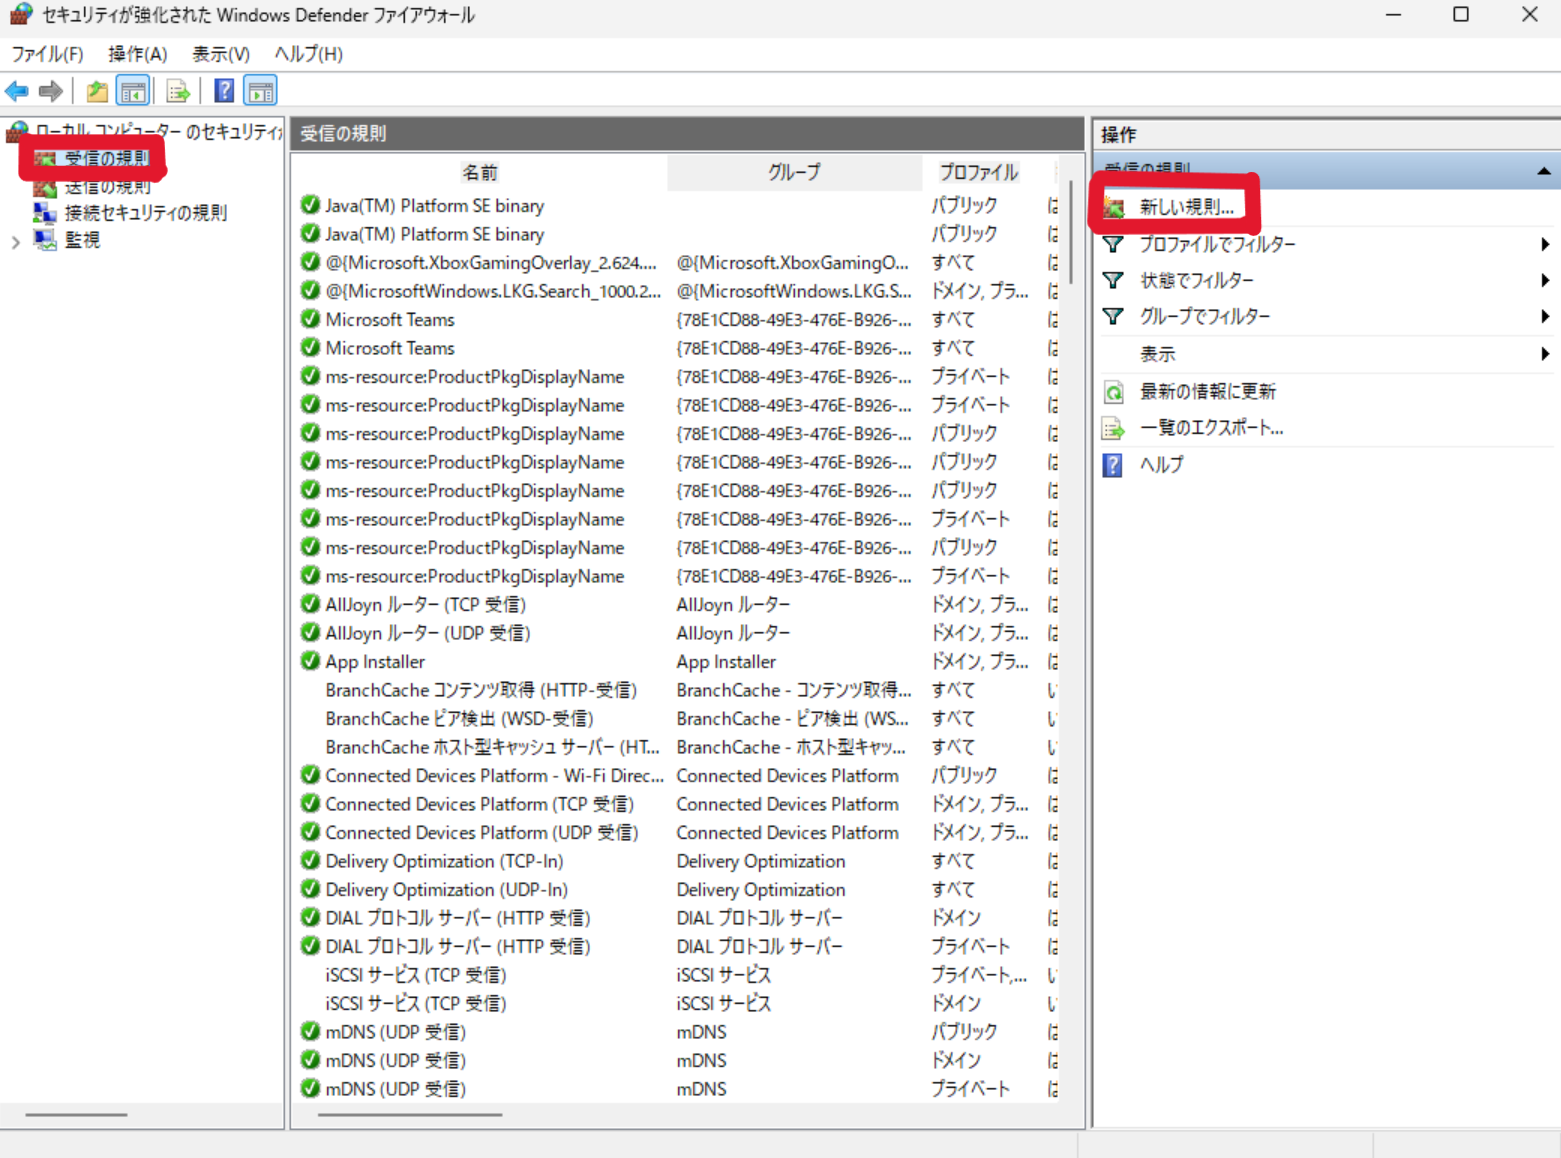Viewport: 1561px width, 1158px height.
Task: Click the 最新の情報に更新 refresh icon
Action: click(x=1113, y=392)
